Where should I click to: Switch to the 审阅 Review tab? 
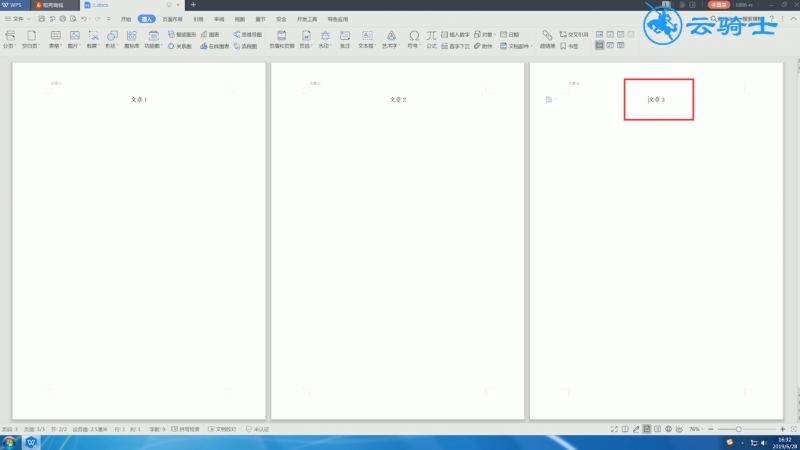(x=219, y=19)
